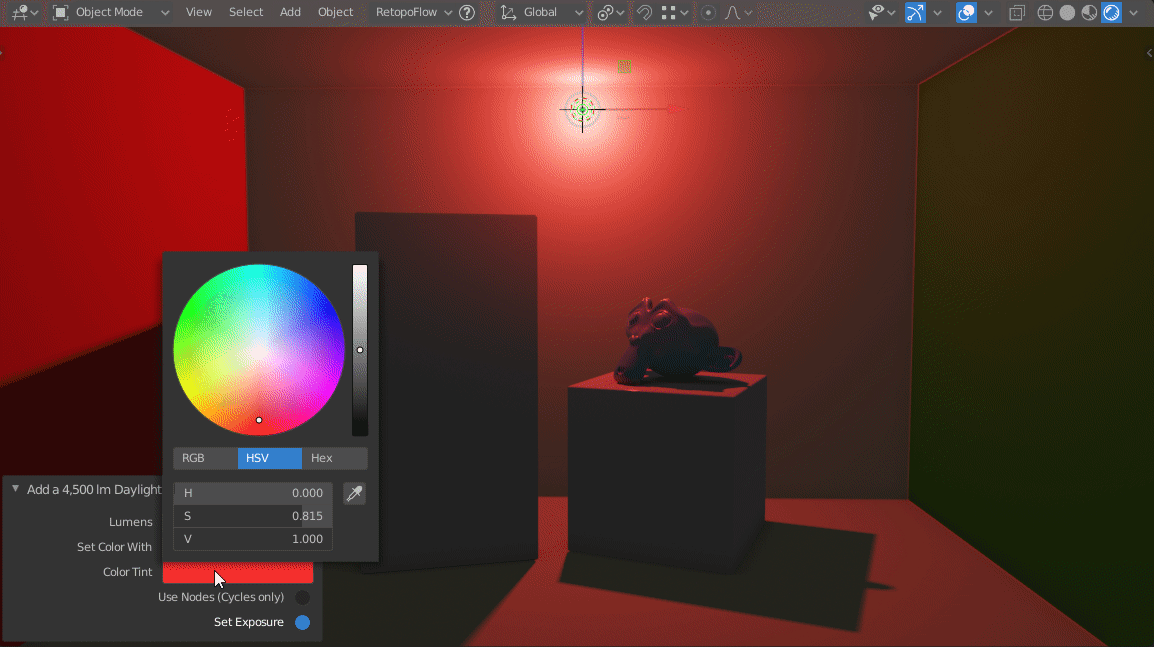Click the snap-to increment grid icon
1154x647 pixels.
pos(668,13)
